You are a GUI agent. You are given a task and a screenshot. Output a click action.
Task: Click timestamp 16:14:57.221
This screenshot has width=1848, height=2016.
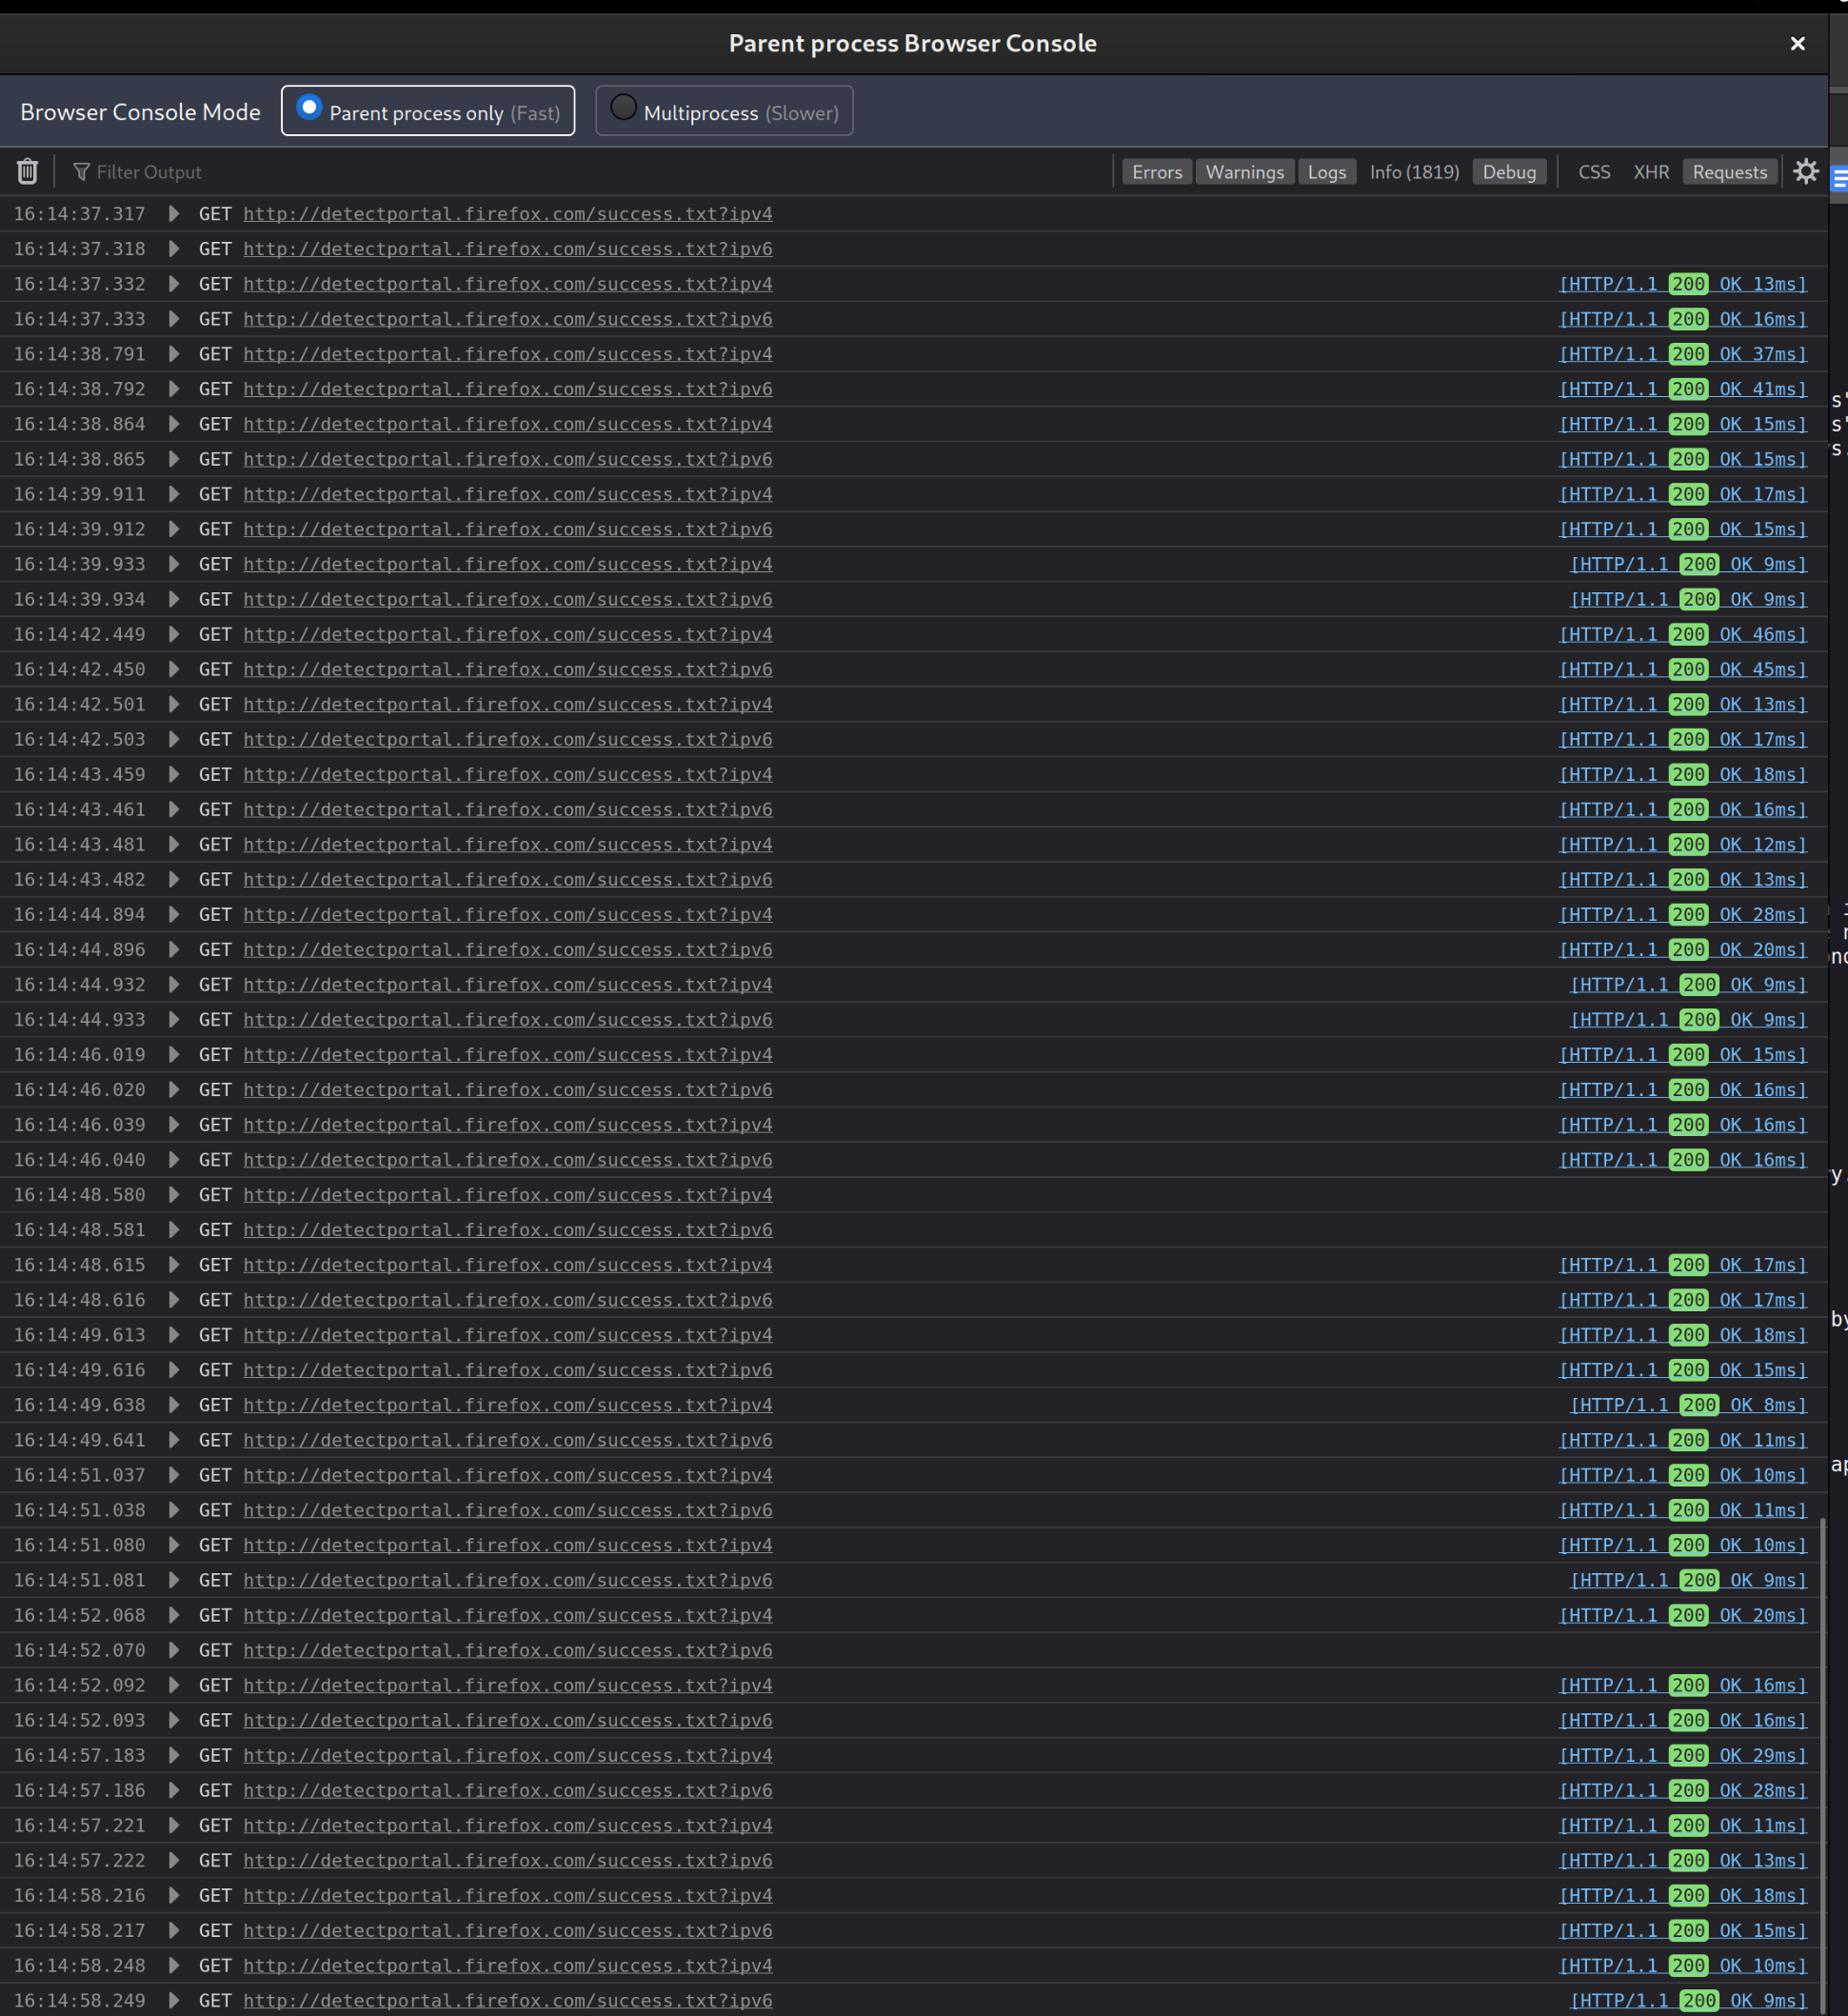click(x=79, y=1825)
